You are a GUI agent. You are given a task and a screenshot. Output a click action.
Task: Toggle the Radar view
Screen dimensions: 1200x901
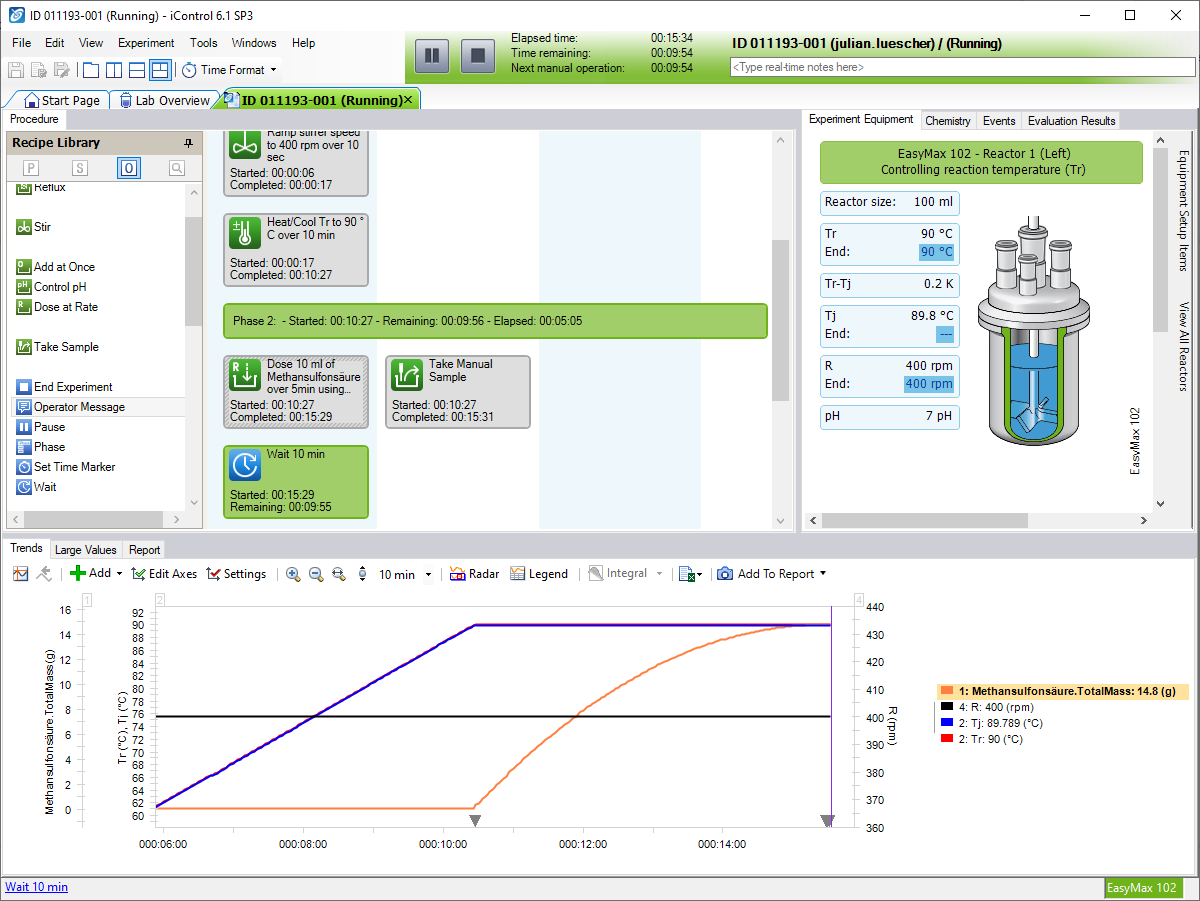tap(474, 574)
